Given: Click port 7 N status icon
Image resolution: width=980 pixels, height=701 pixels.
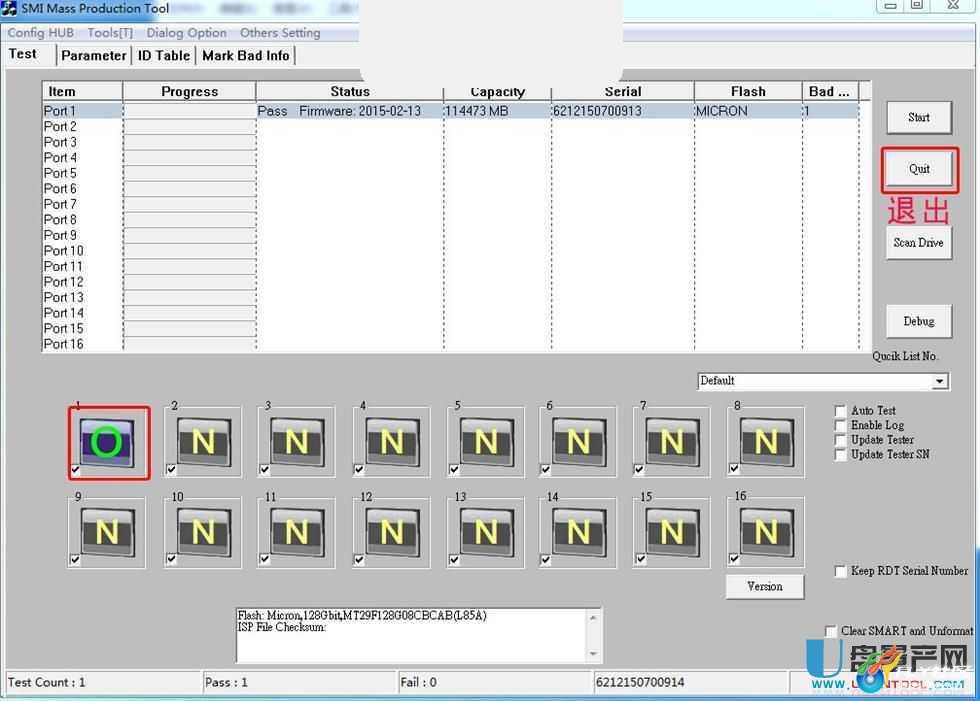Looking at the screenshot, I should click(x=672, y=443).
